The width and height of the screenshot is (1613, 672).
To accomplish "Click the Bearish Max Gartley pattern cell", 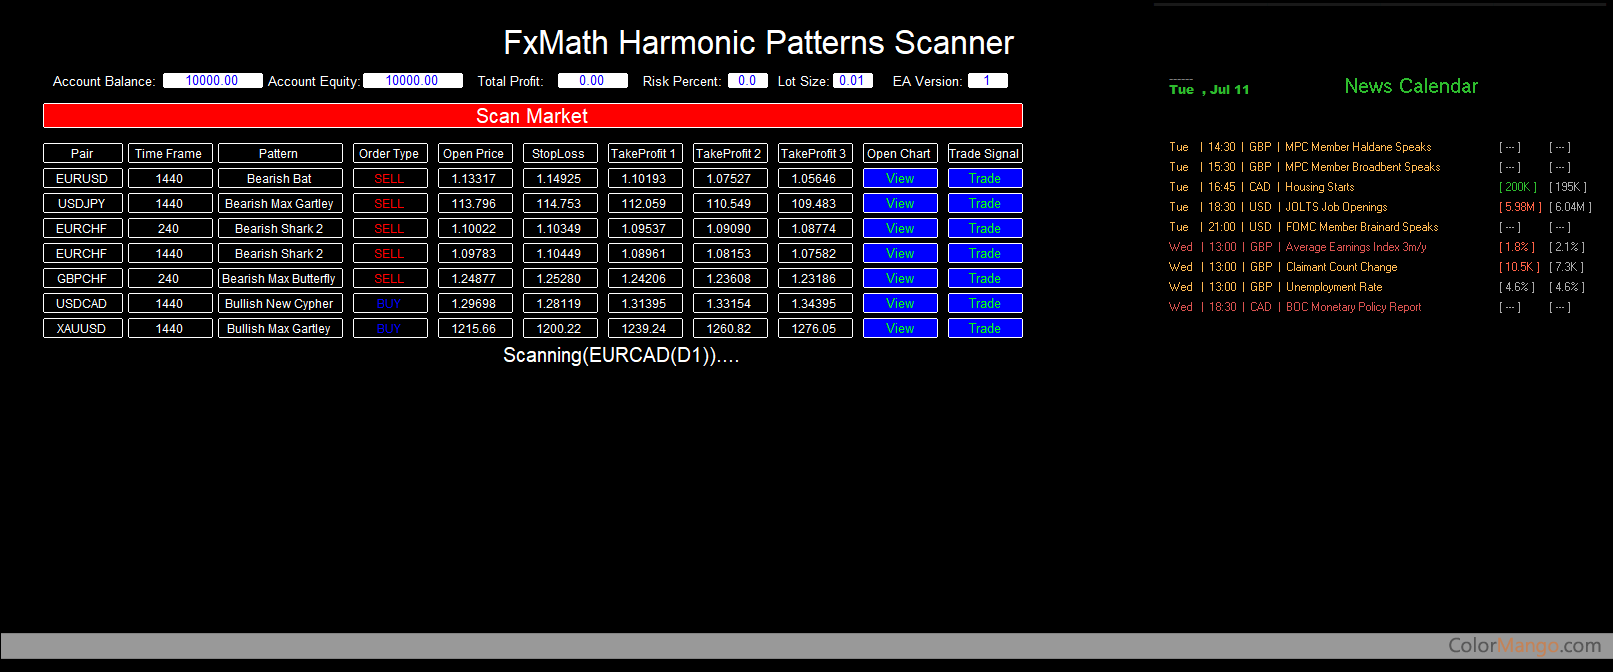I will 279,203.
